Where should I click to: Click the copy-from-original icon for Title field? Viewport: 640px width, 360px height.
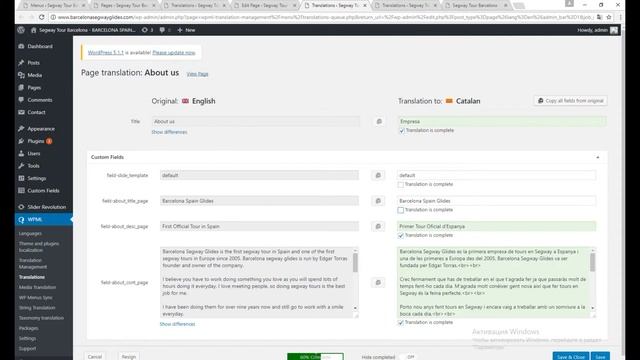pyautogui.click(x=379, y=121)
